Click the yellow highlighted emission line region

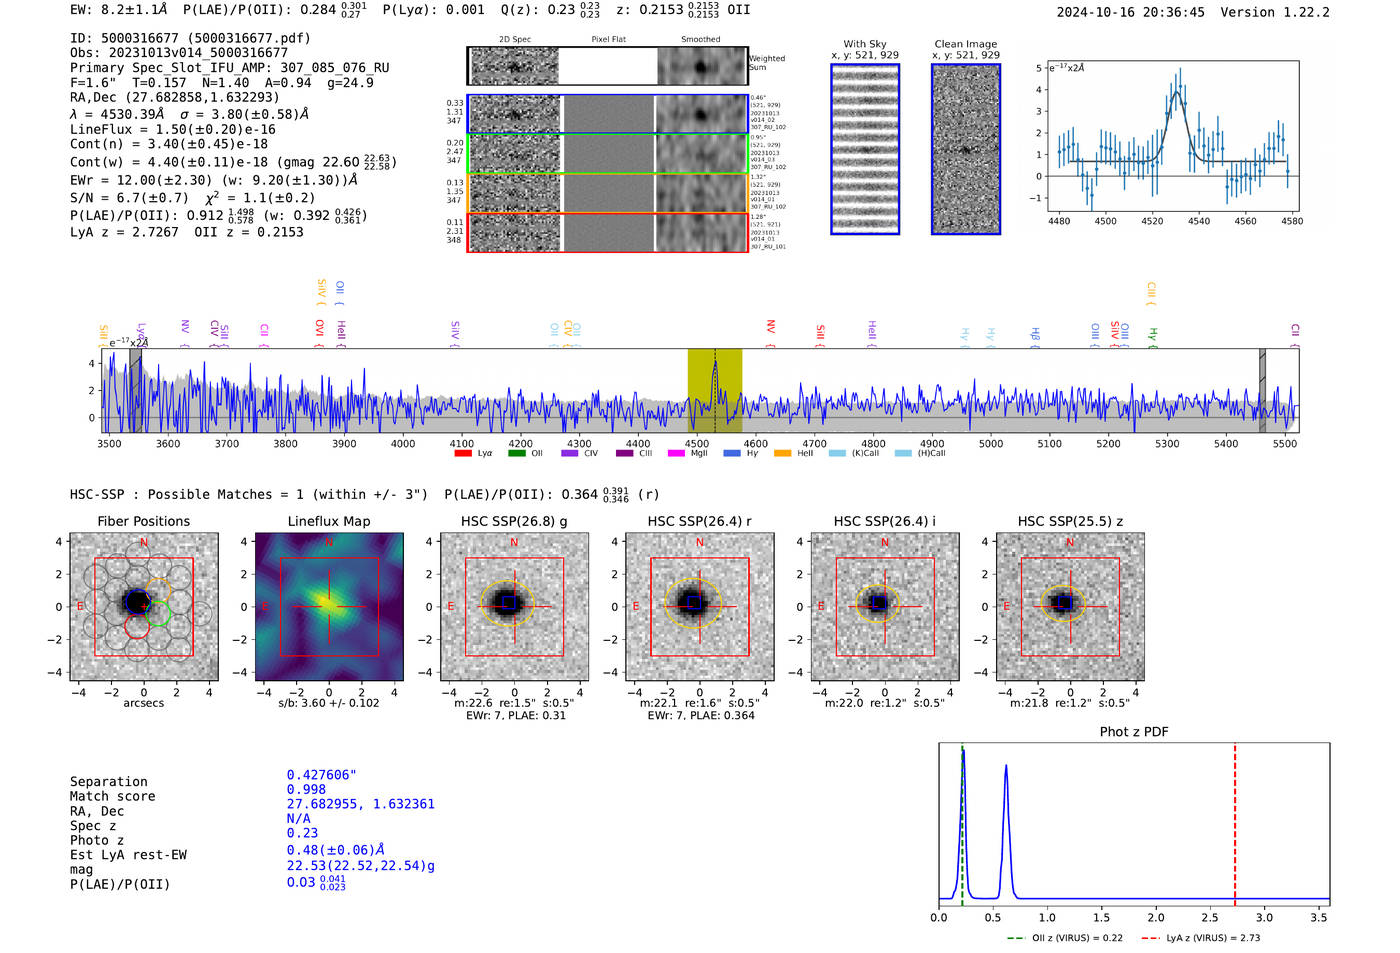point(715,390)
